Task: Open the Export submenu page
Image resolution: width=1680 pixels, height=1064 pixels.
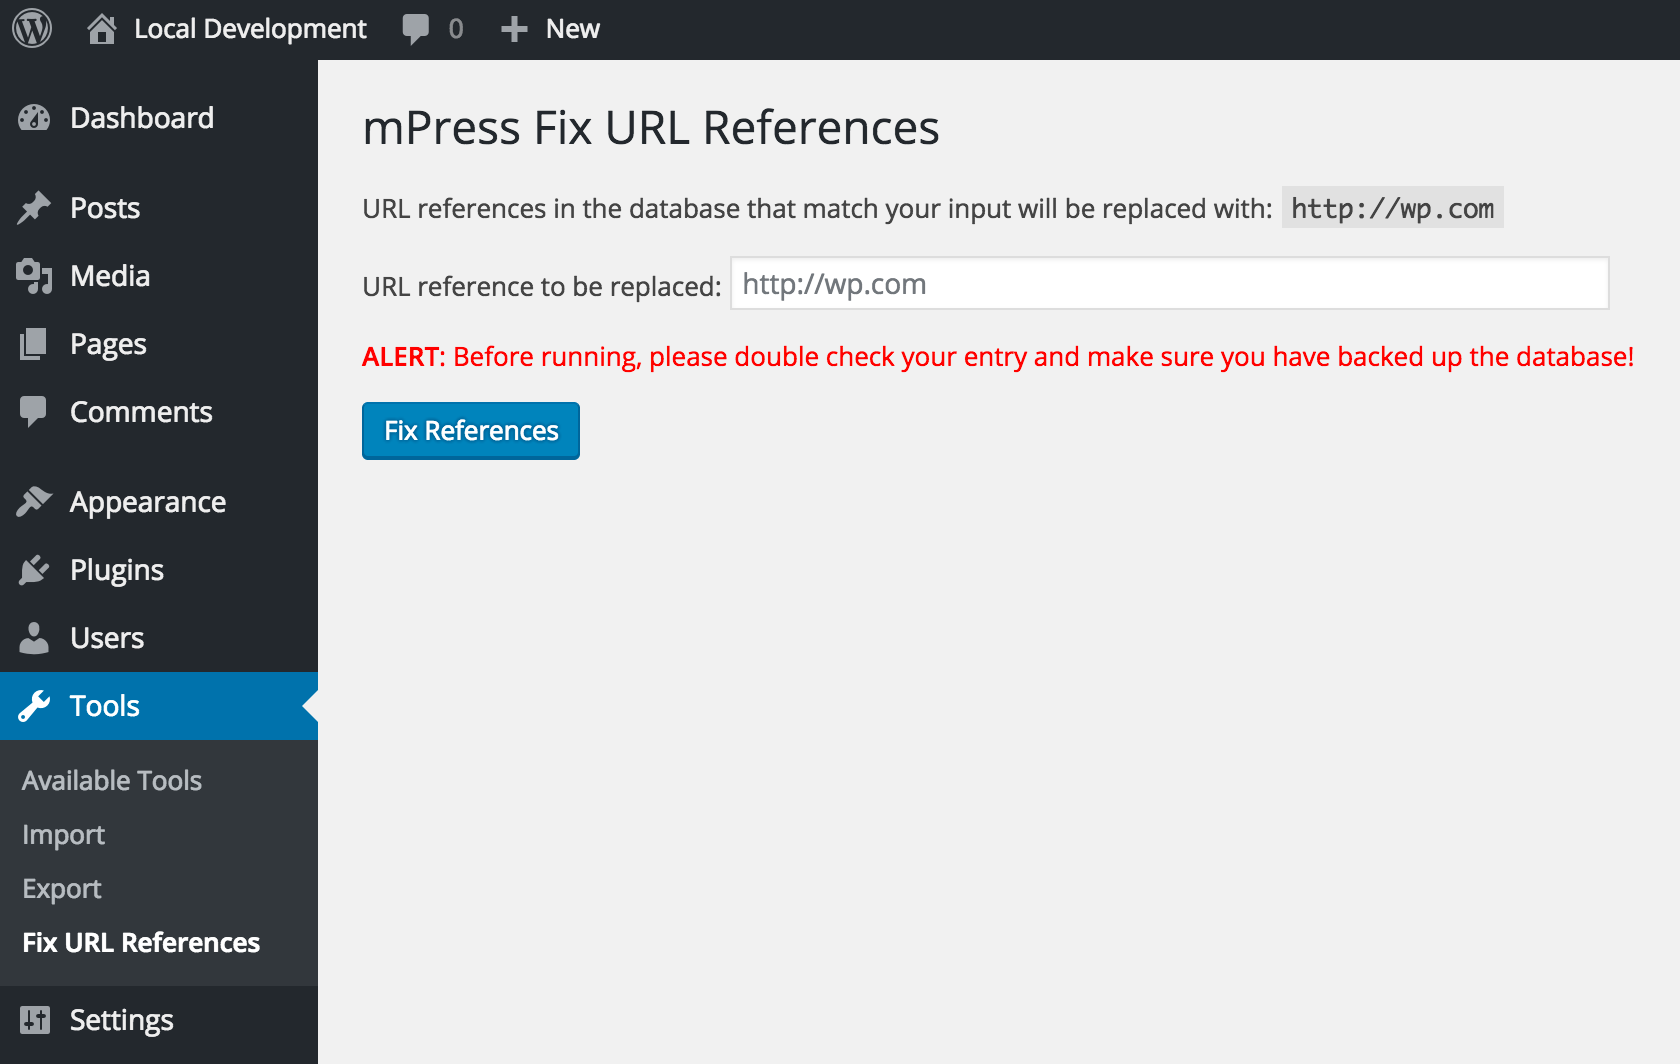Action: 62,888
